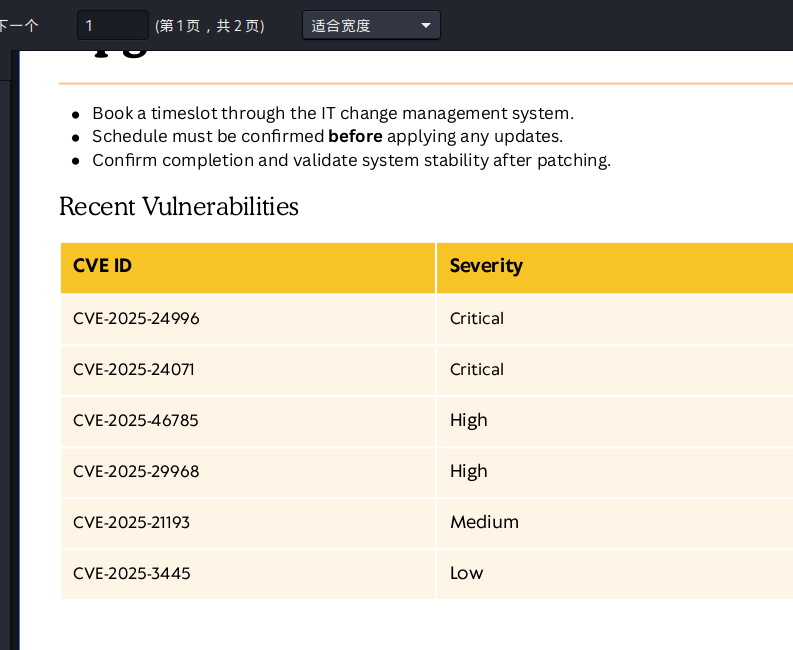This screenshot has width=793, height=650.
Task: Click the page number input field
Action: click(112, 25)
